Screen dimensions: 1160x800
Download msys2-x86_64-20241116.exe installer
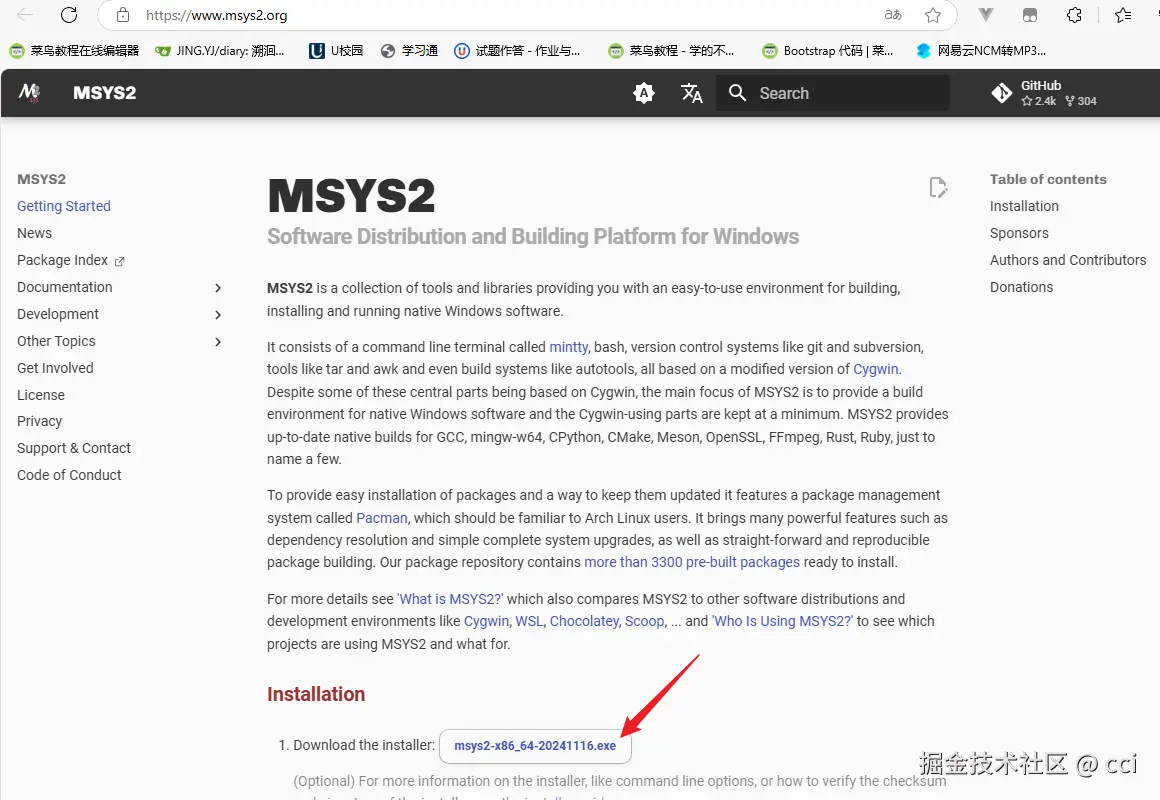(x=535, y=746)
